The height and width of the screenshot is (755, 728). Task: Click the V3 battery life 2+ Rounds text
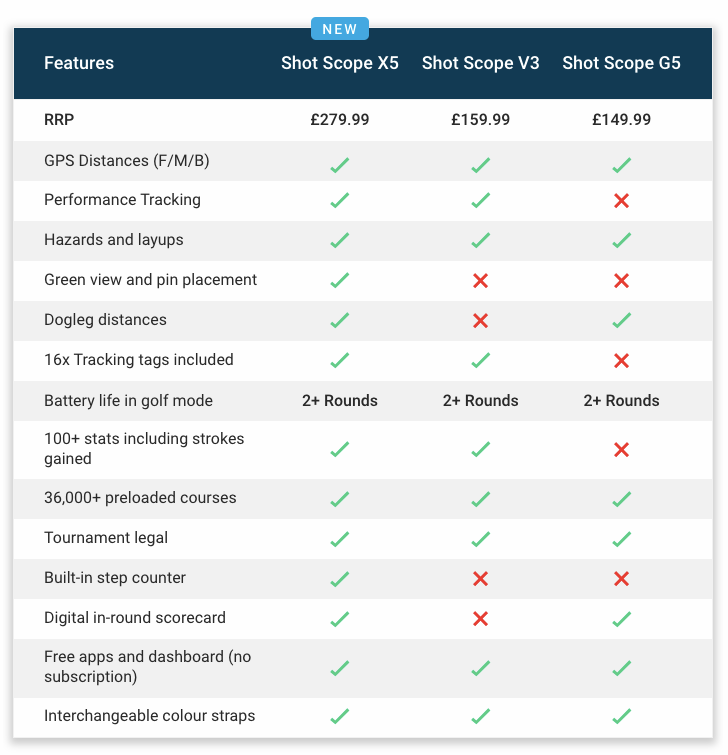[x=480, y=401]
